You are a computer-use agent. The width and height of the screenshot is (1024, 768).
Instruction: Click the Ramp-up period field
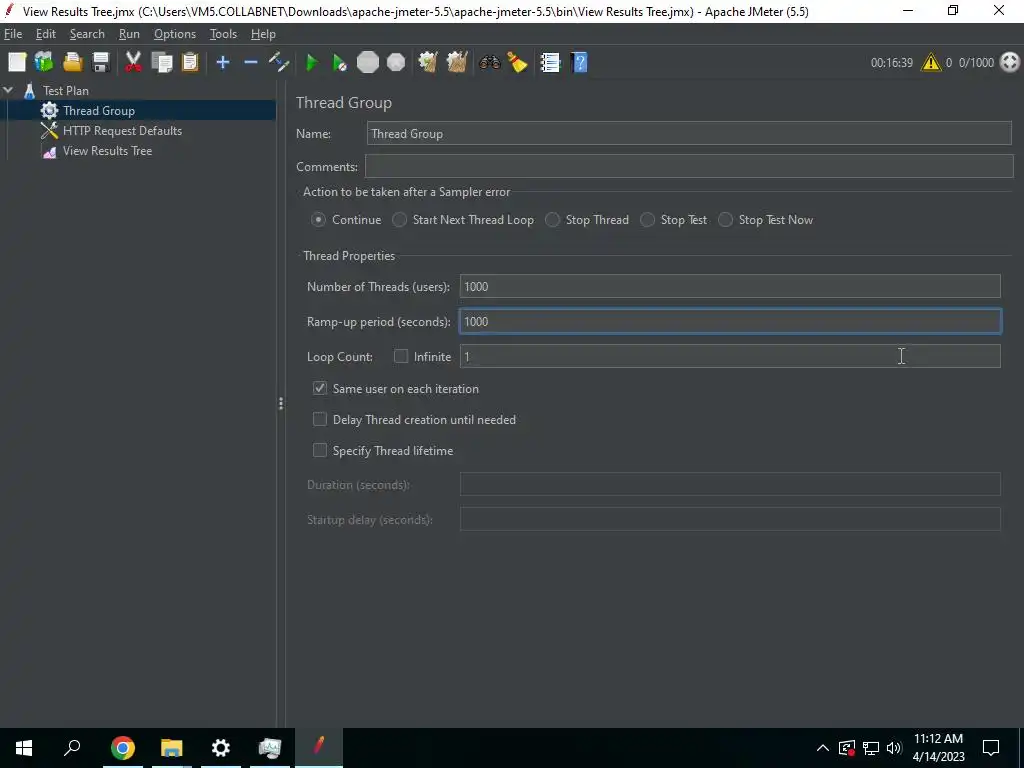[730, 321]
